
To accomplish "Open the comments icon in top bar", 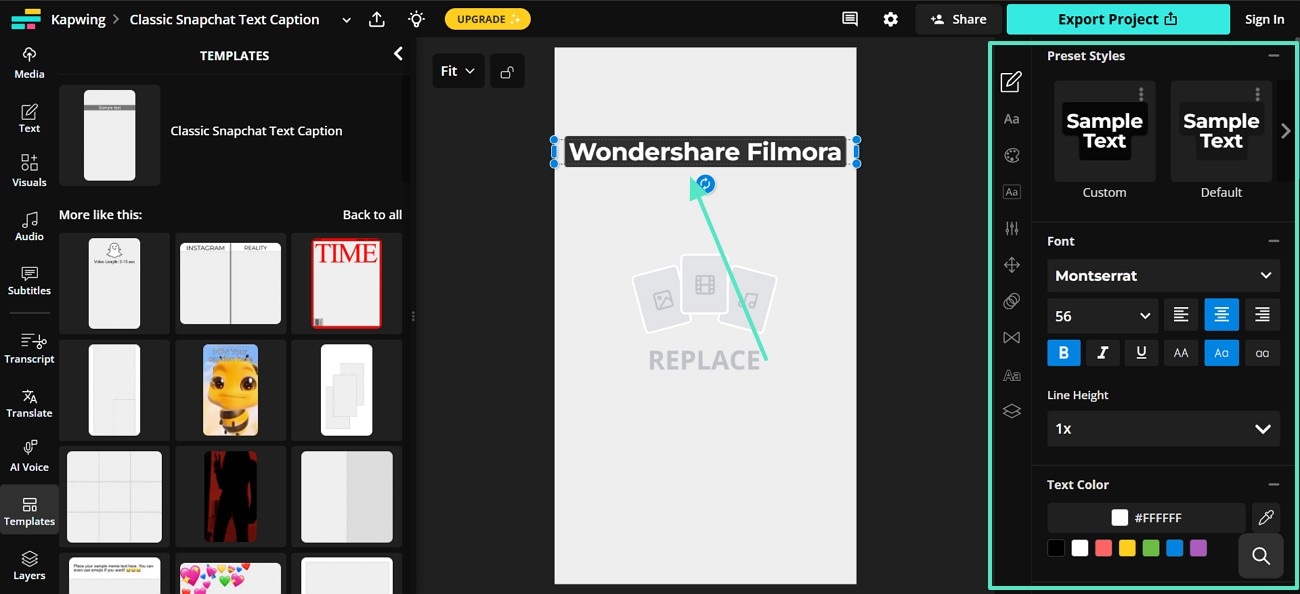I will pyautogui.click(x=850, y=19).
